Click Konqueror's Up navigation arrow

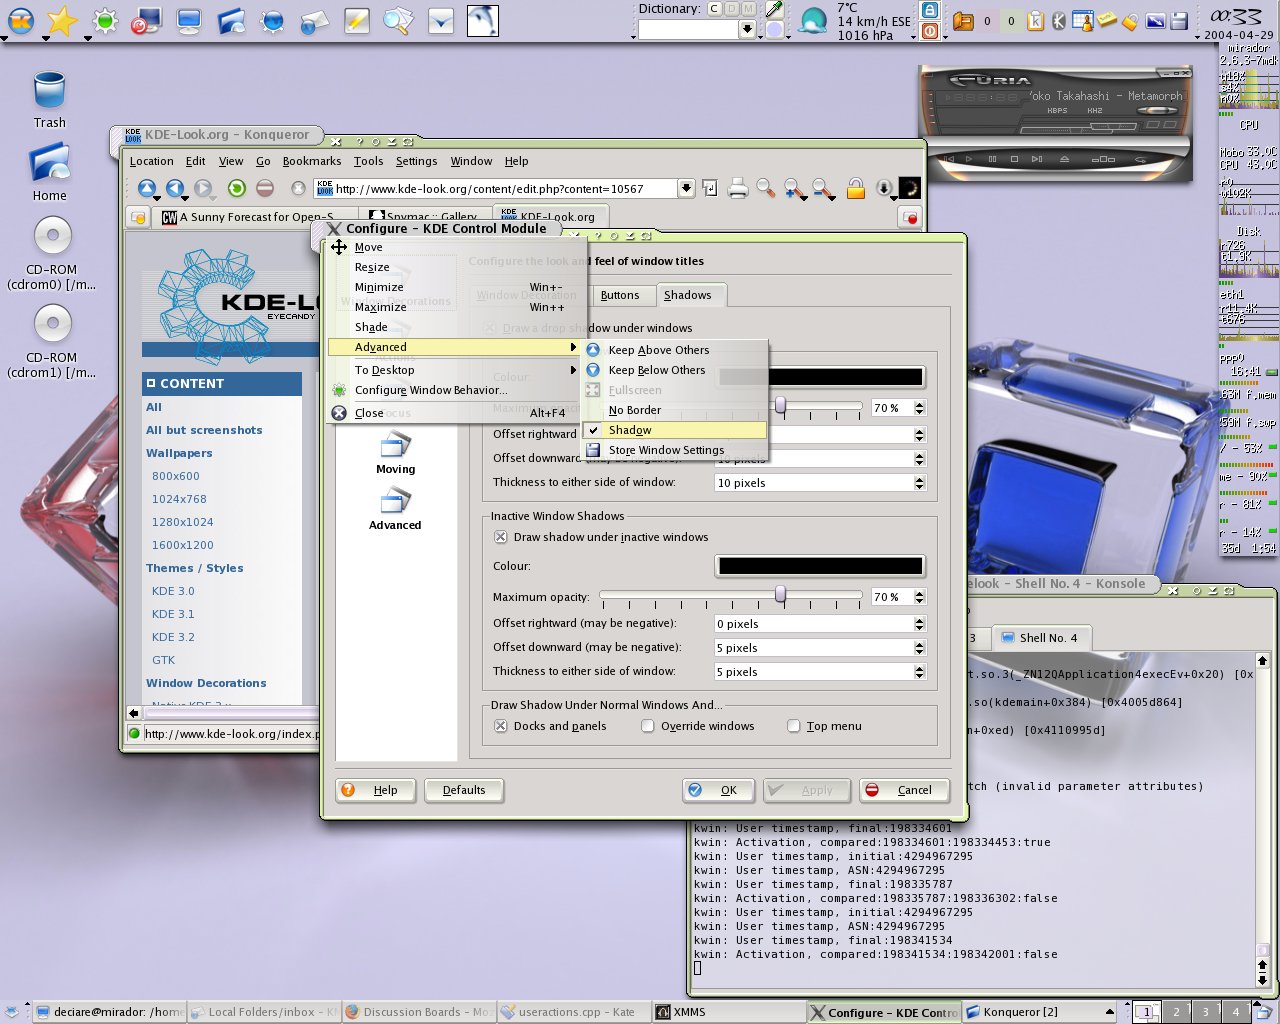(147, 188)
